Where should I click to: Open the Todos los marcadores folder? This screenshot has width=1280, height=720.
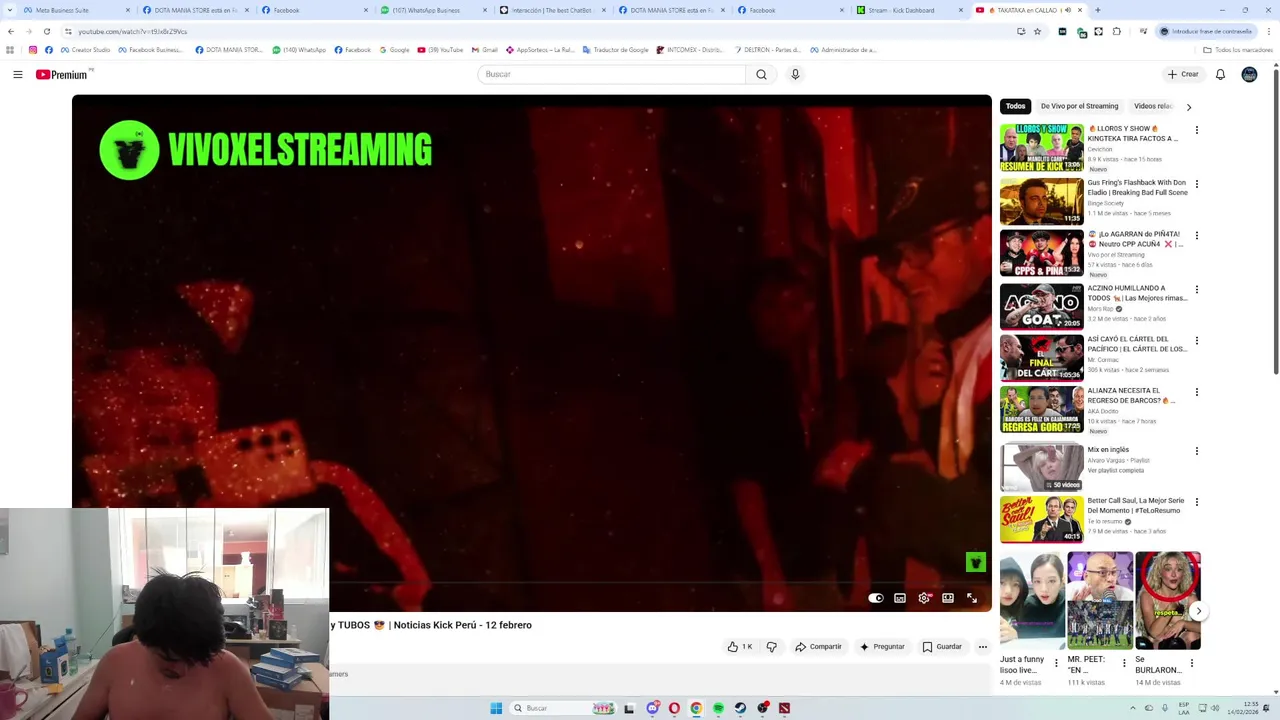click(1238, 50)
